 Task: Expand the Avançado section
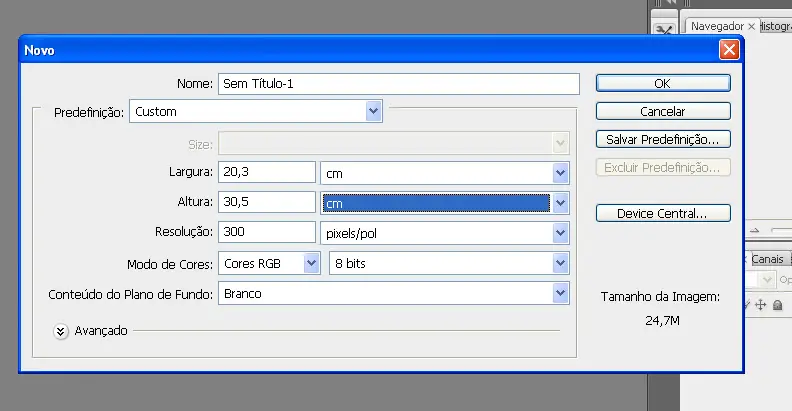[61, 331]
